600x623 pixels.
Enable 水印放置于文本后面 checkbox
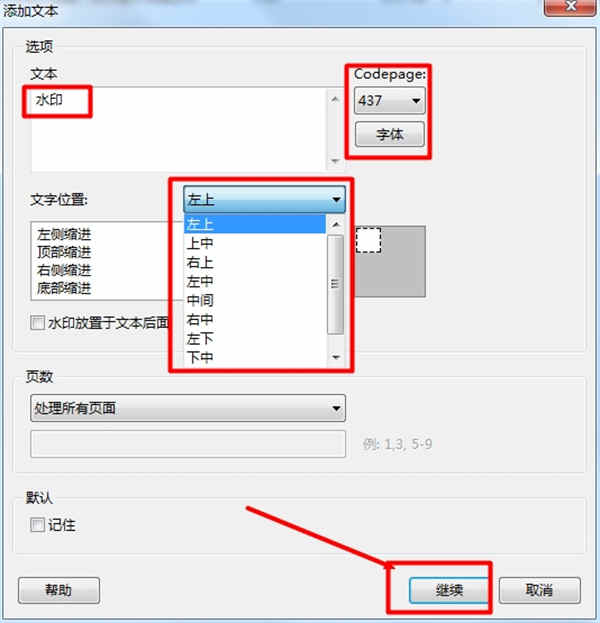pyautogui.click(x=37, y=323)
